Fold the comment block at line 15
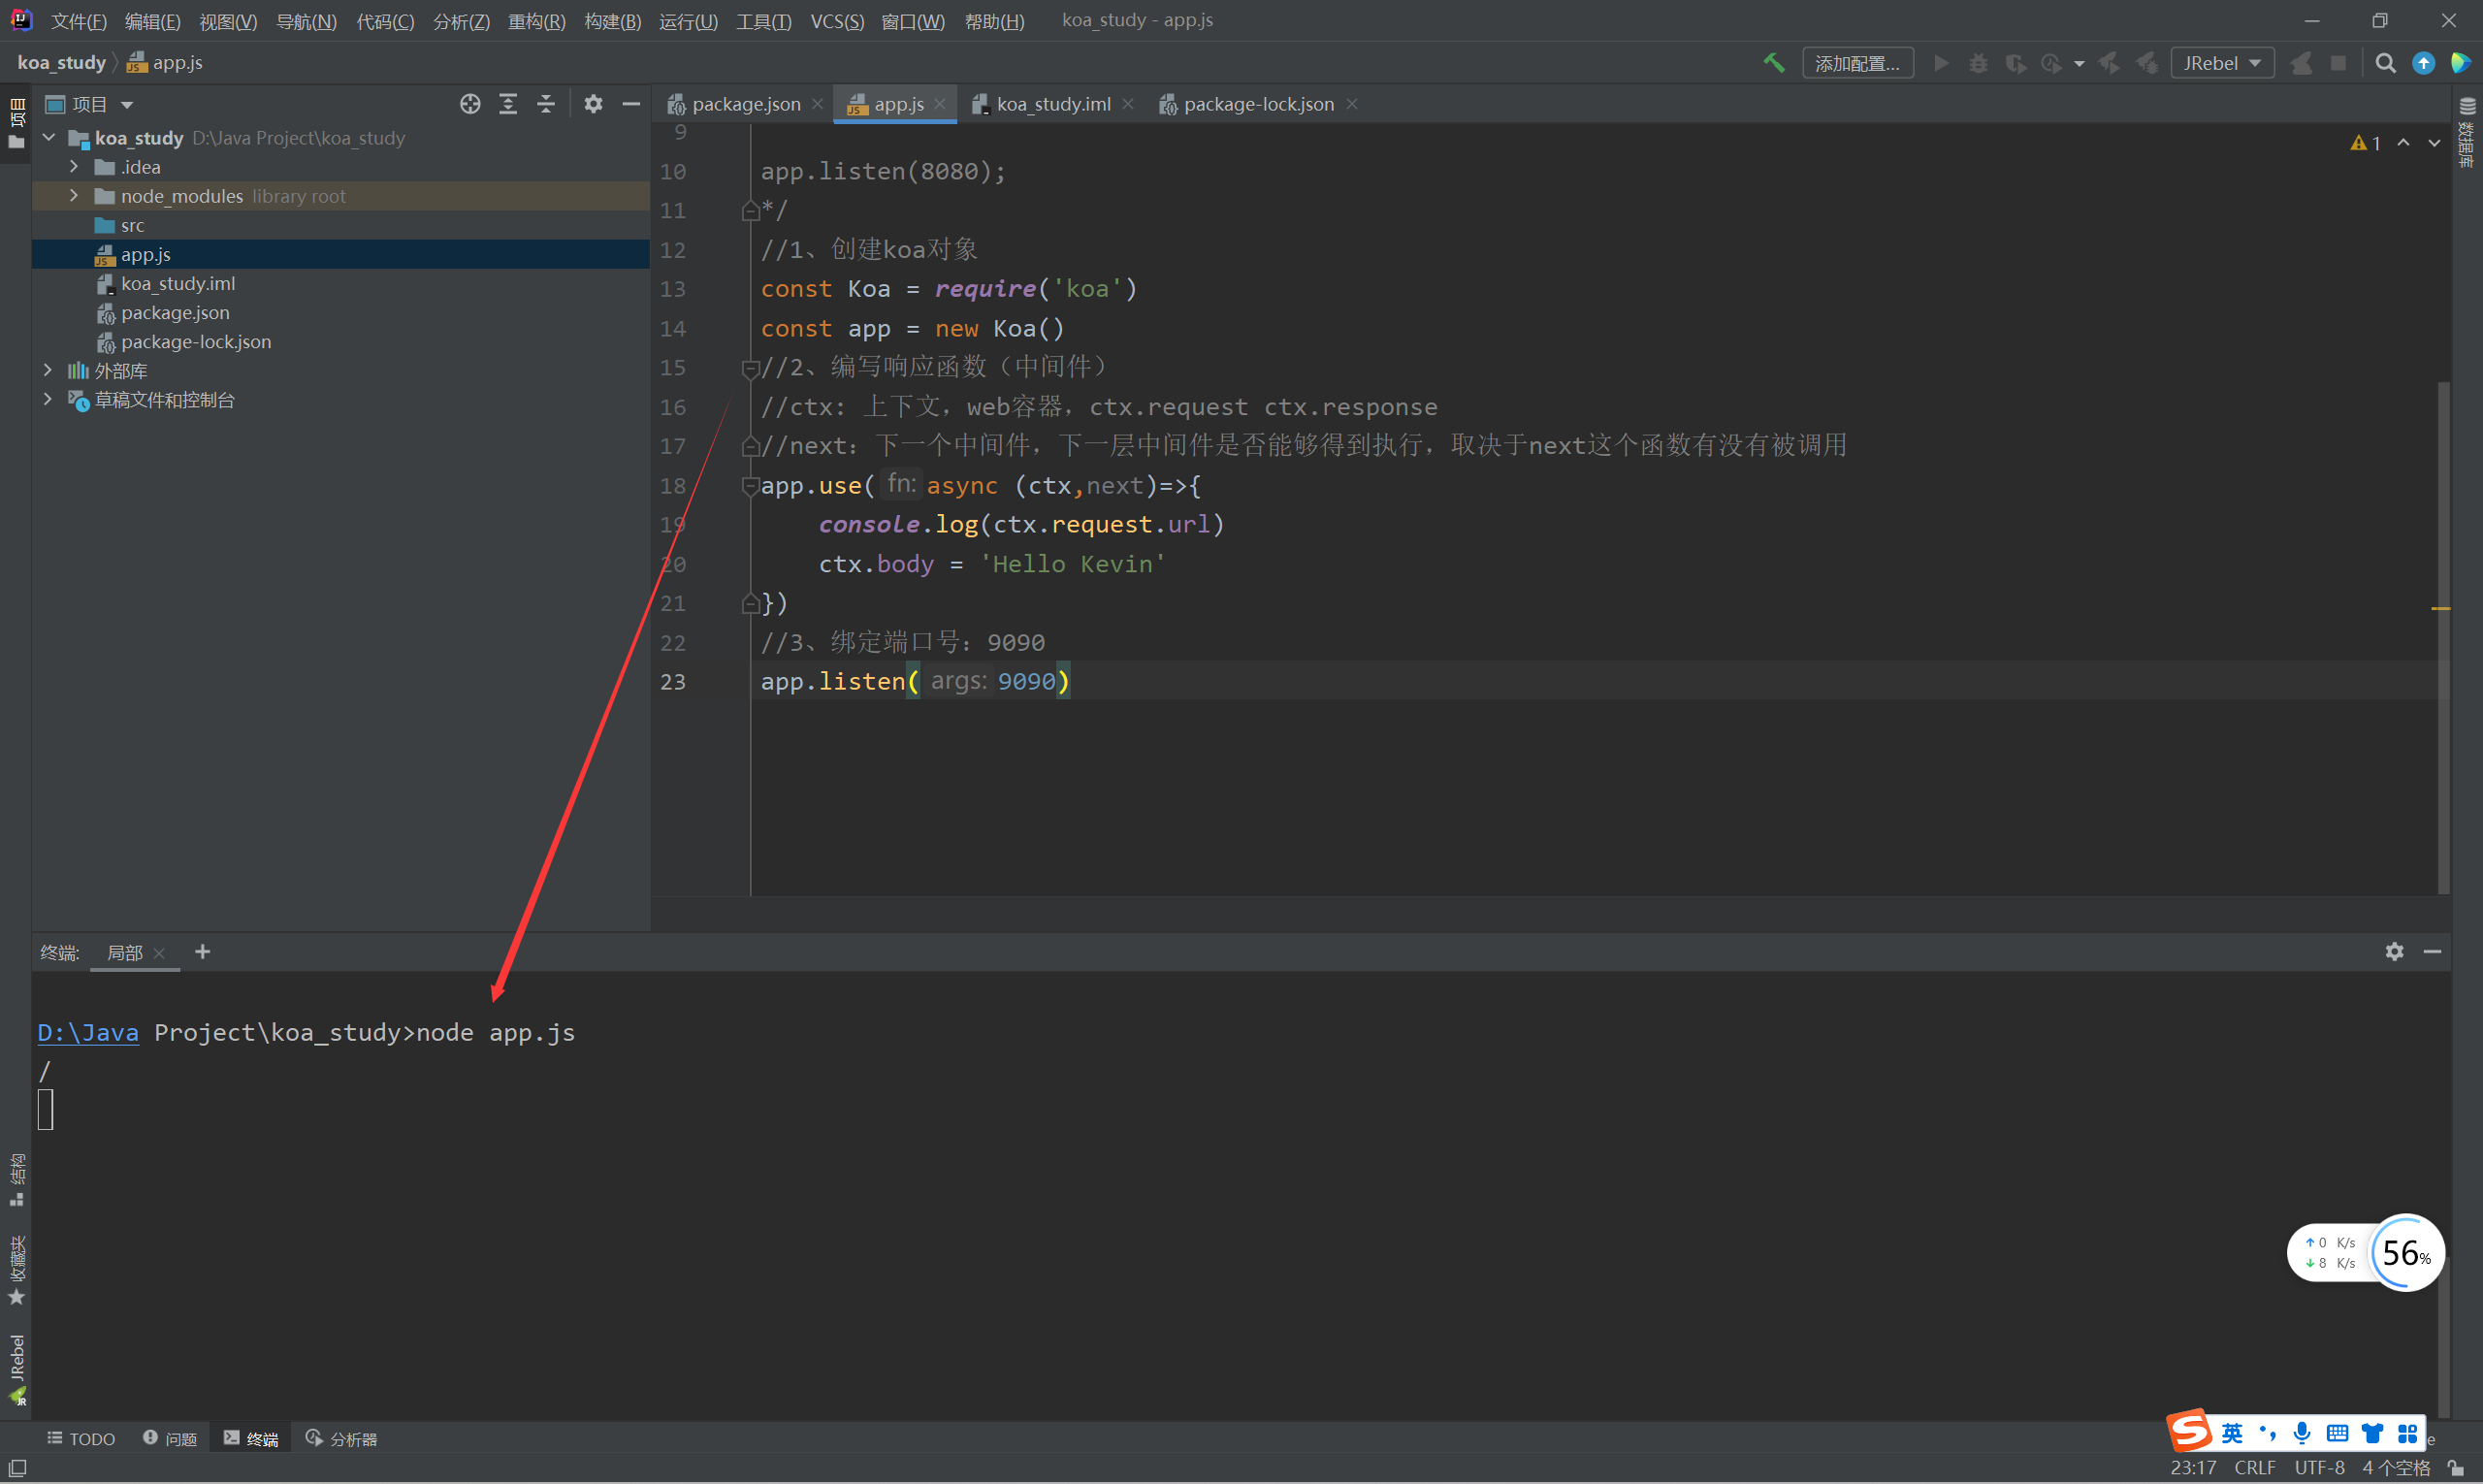The image size is (2483, 1484). coord(750,368)
